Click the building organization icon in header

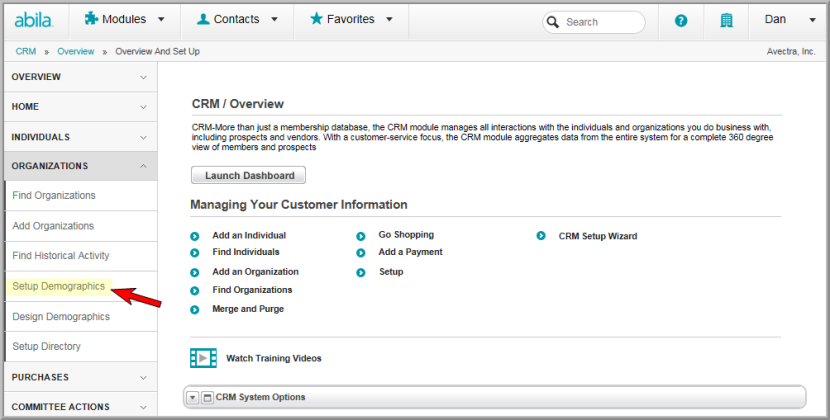point(726,21)
